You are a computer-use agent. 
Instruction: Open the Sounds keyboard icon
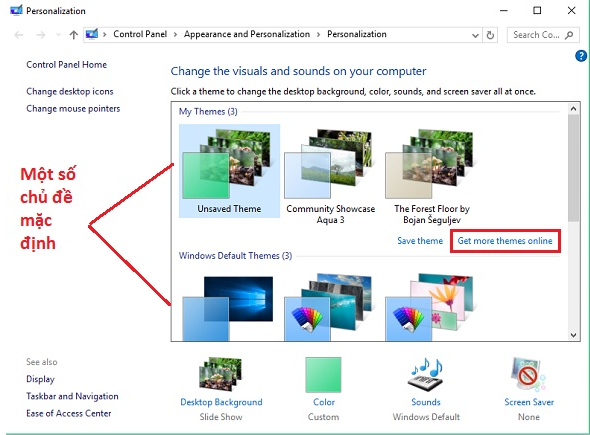(426, 375)
